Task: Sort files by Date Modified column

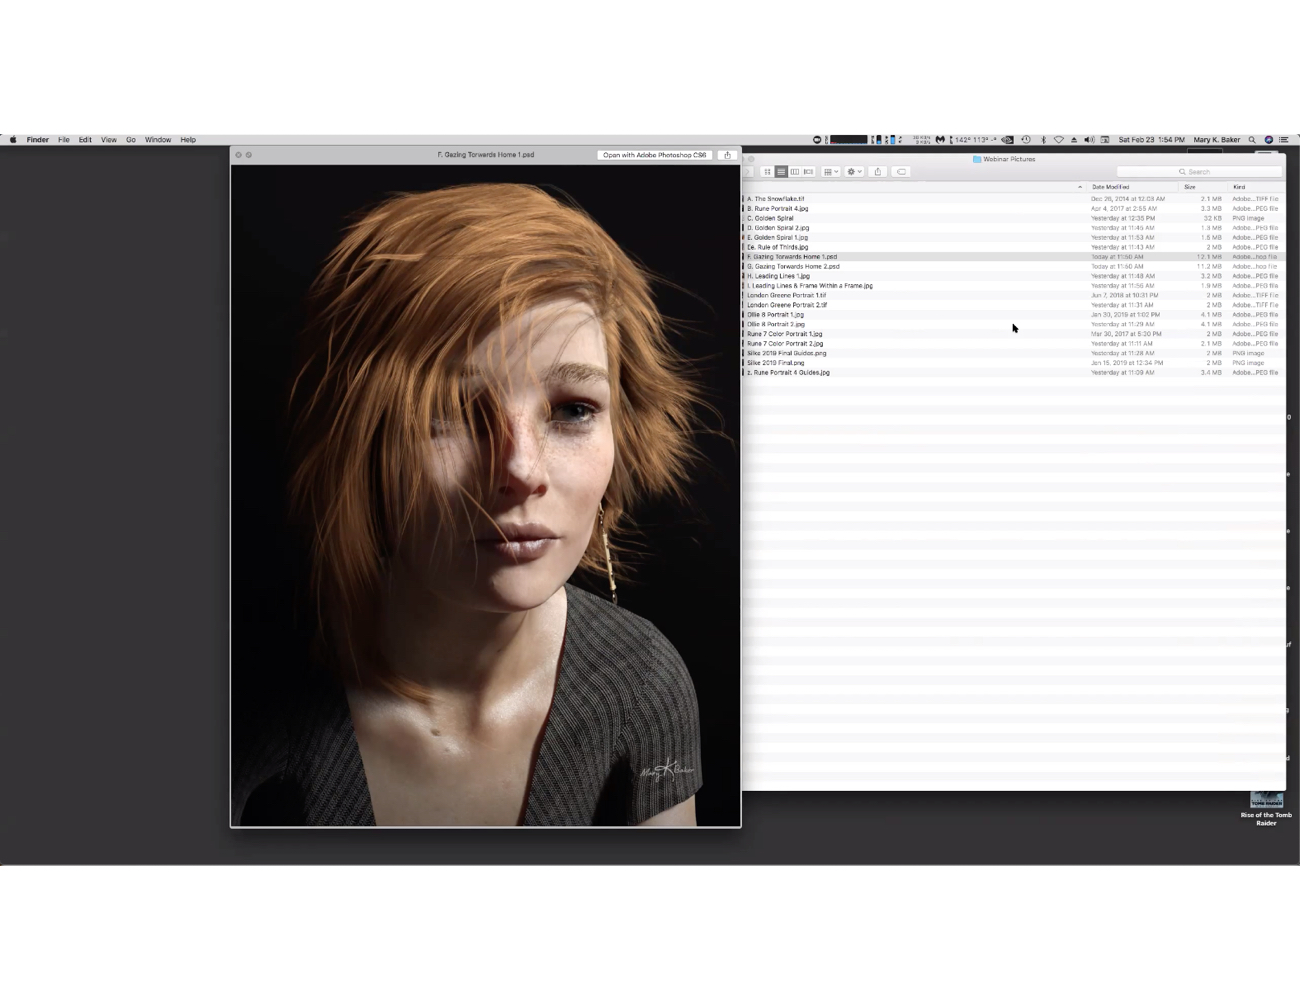Action: coord(1110,187)
